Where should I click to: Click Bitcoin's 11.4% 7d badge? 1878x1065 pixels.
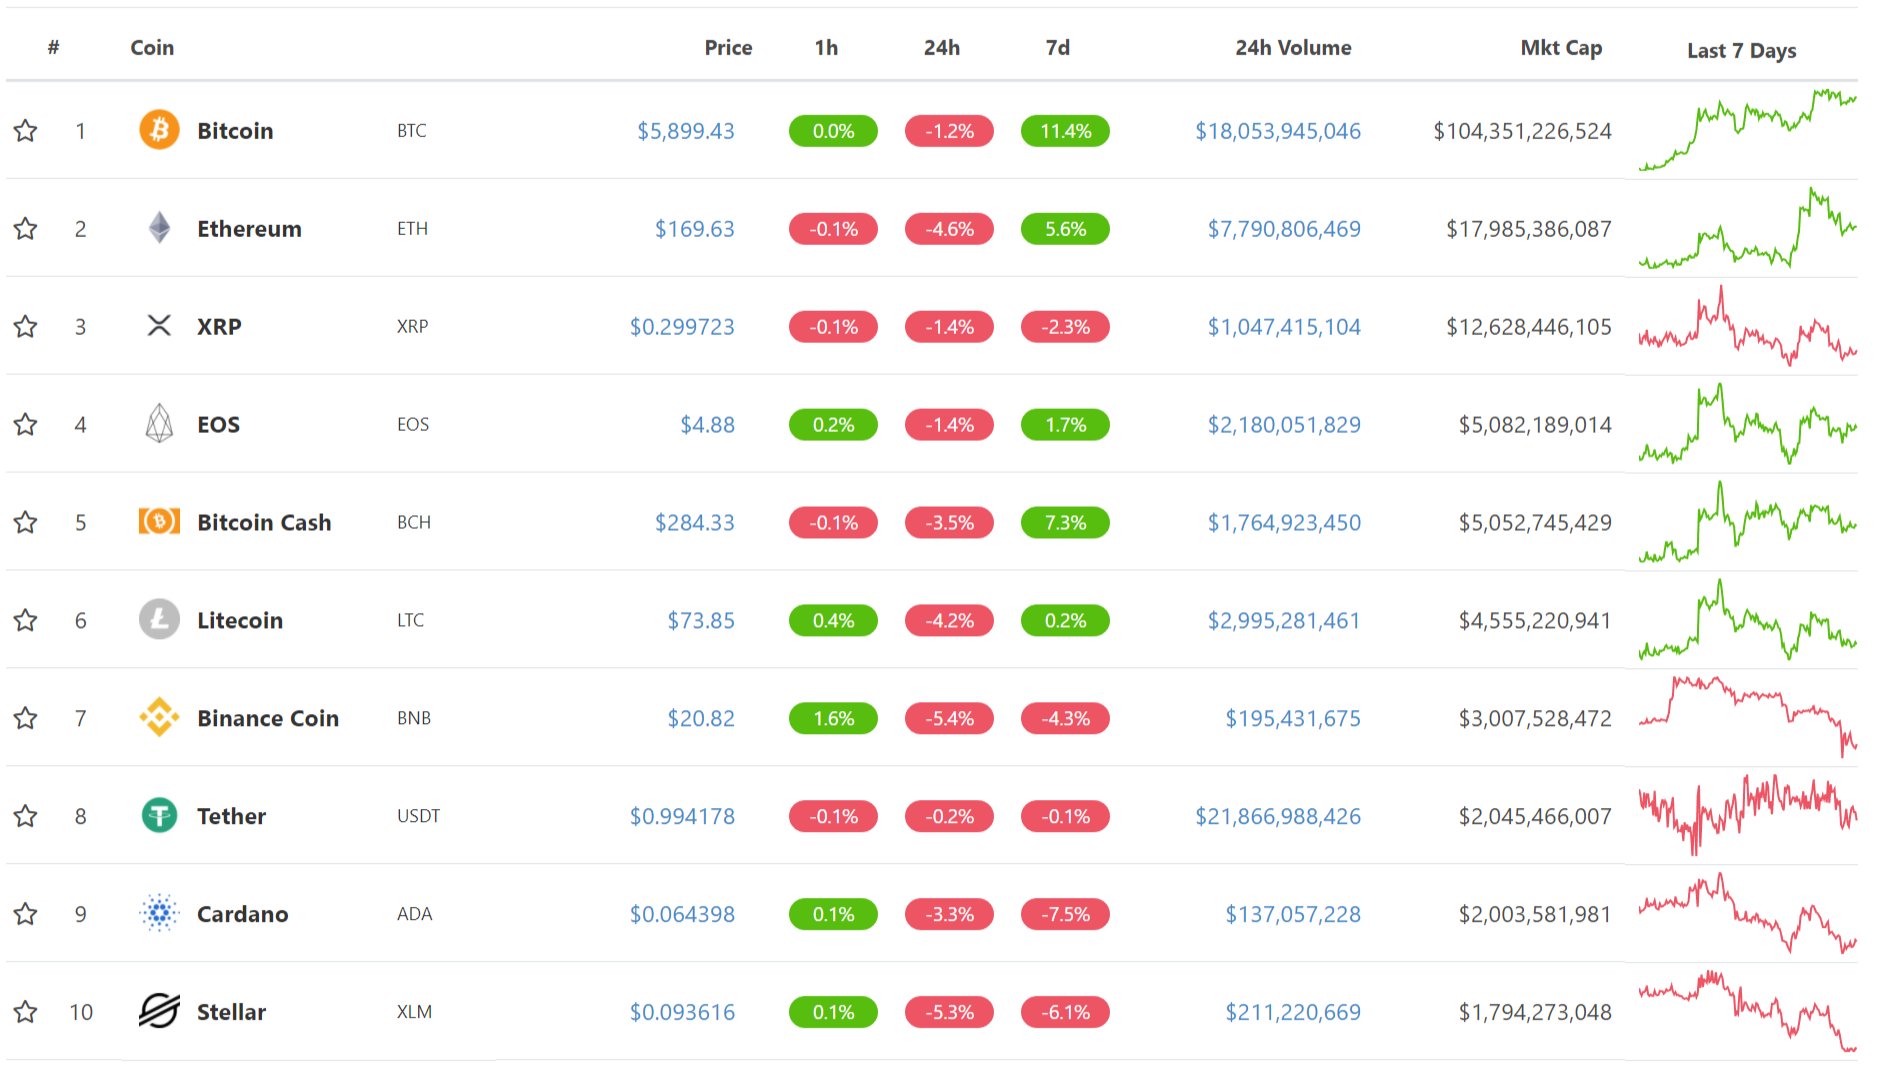click(1065, 131)
